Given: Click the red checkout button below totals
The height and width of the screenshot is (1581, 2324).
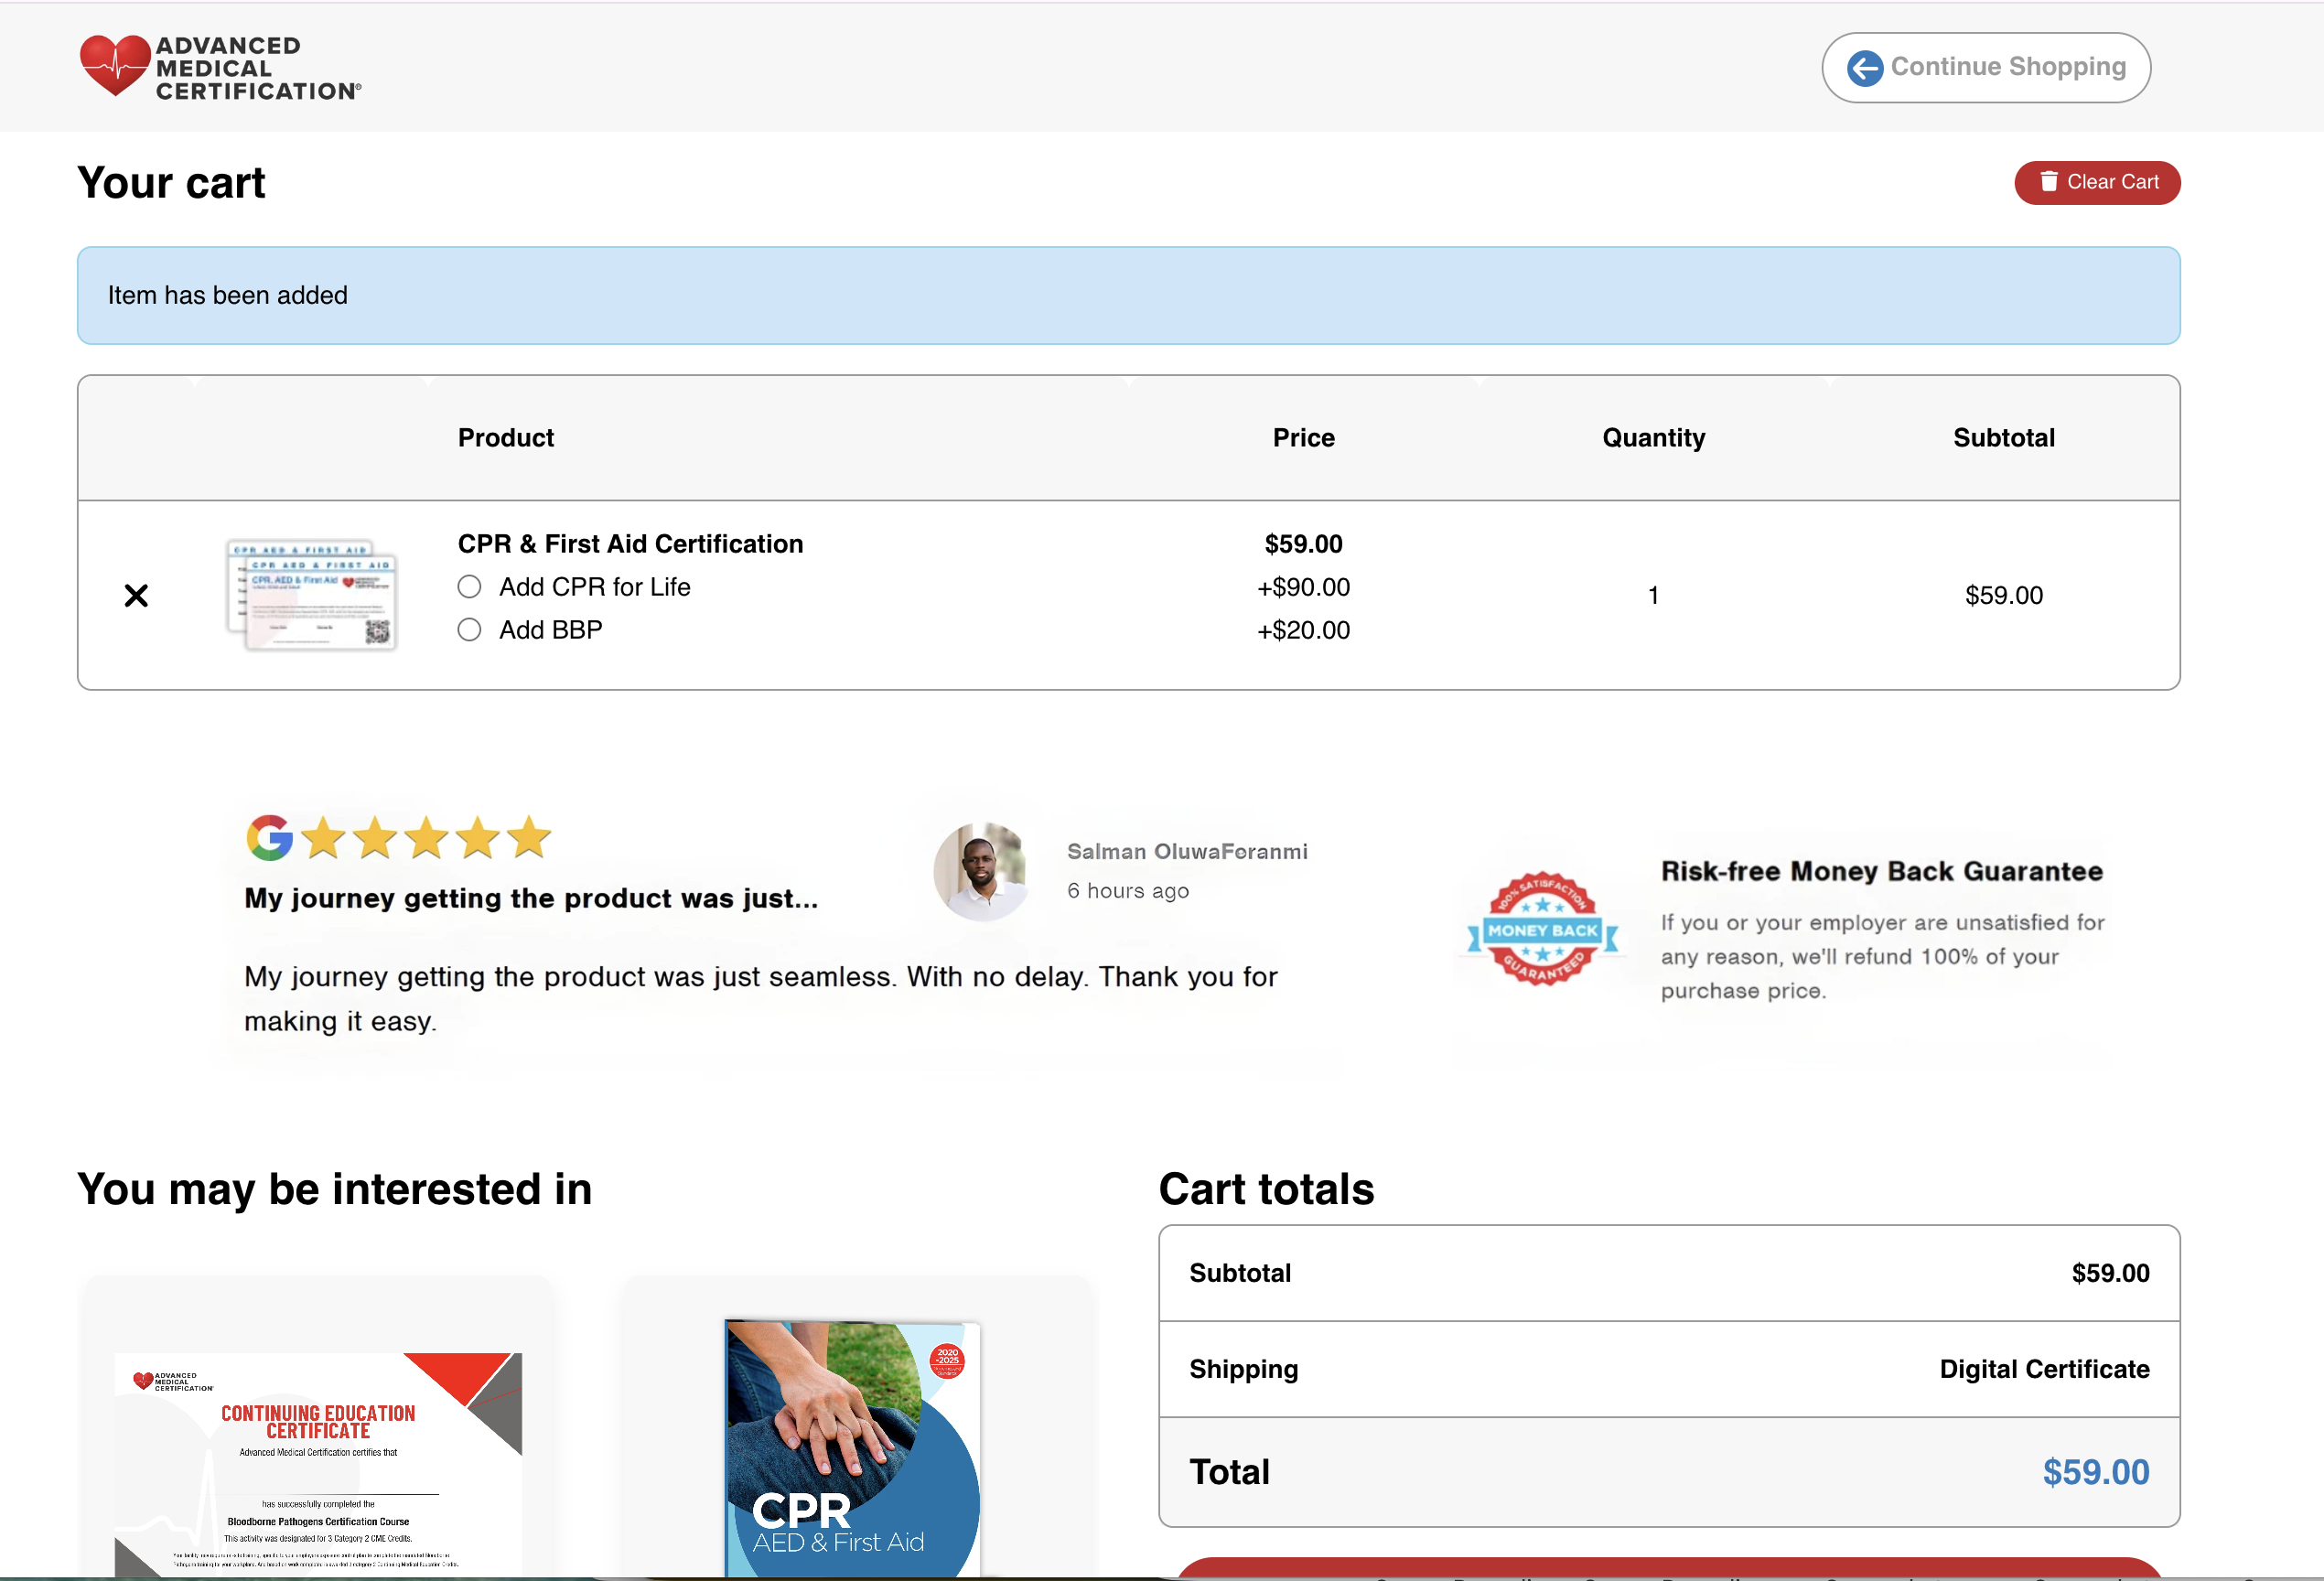Looking at the screenshot, I should [1668, 1570].
